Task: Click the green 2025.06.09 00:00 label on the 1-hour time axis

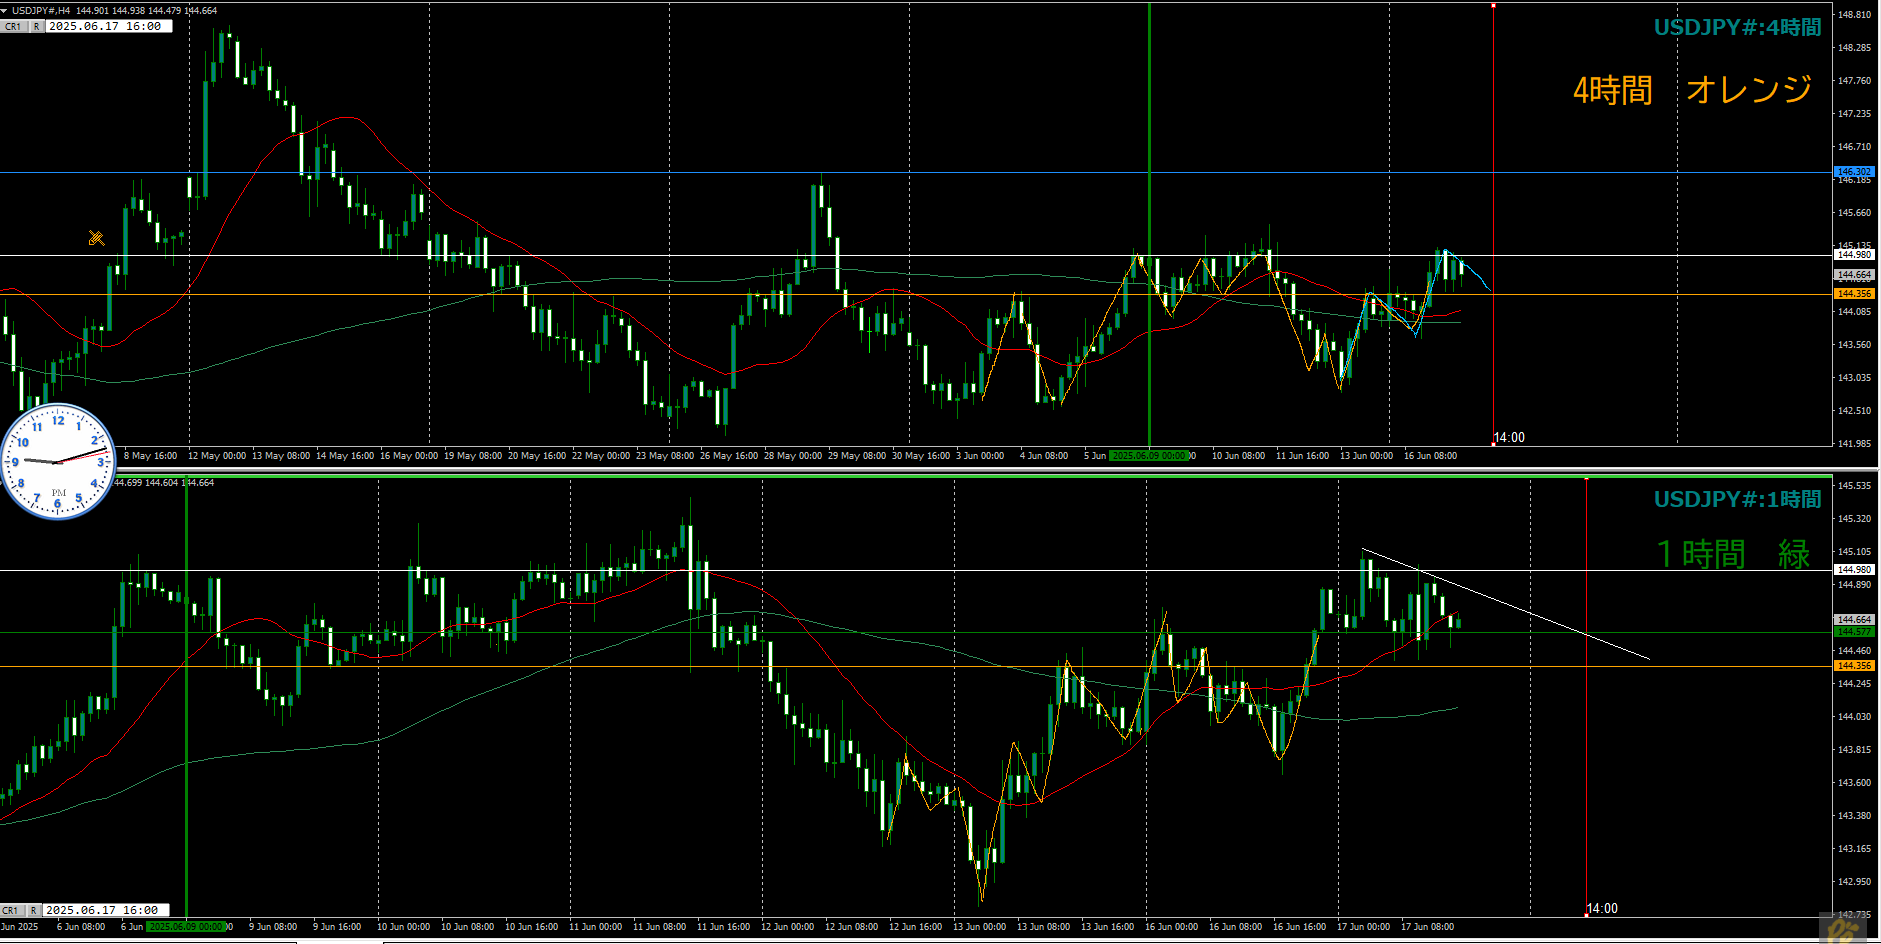Action: click(186, 927)
